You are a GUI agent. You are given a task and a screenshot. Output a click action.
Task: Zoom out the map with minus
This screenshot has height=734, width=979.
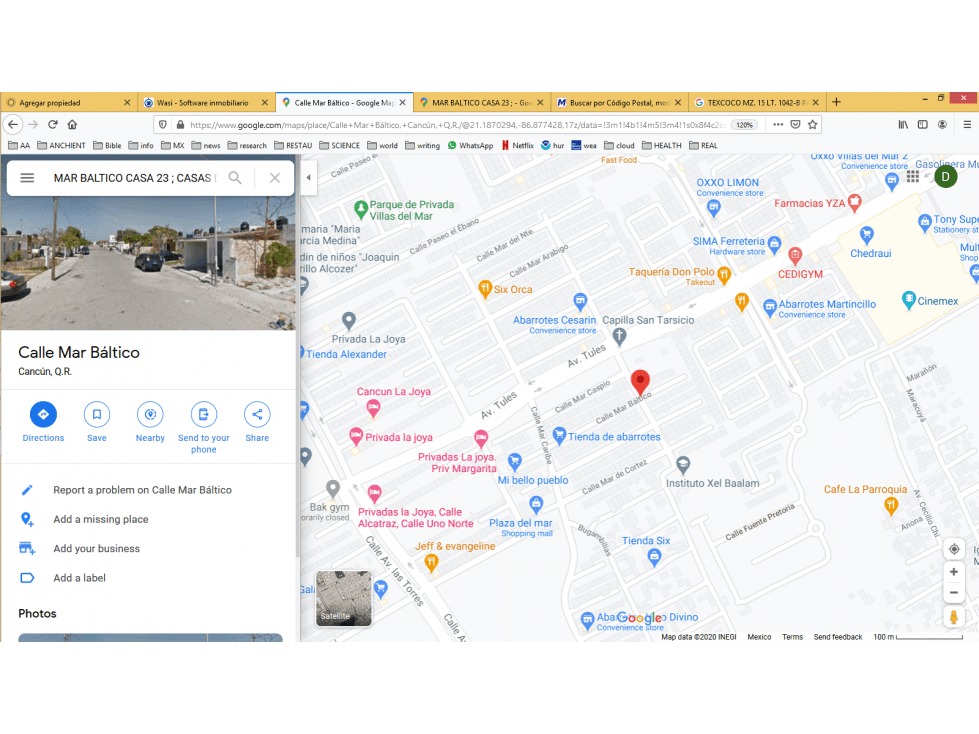(954, 593)
